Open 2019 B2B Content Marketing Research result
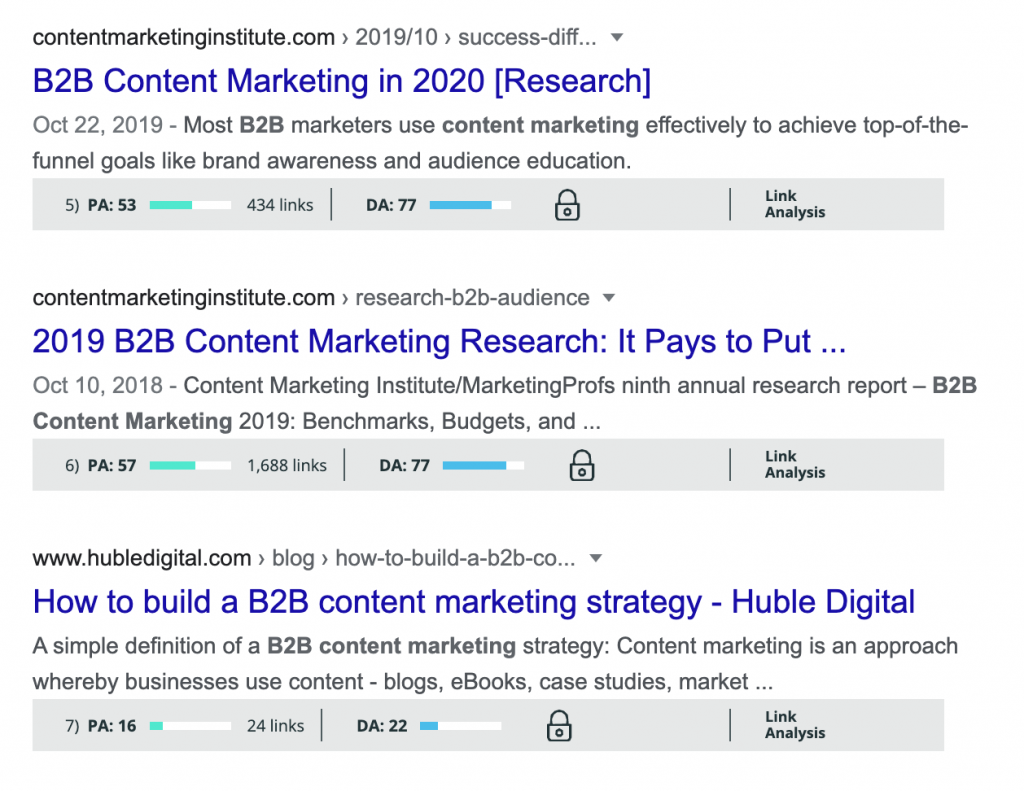 click(x=439, y=342)
